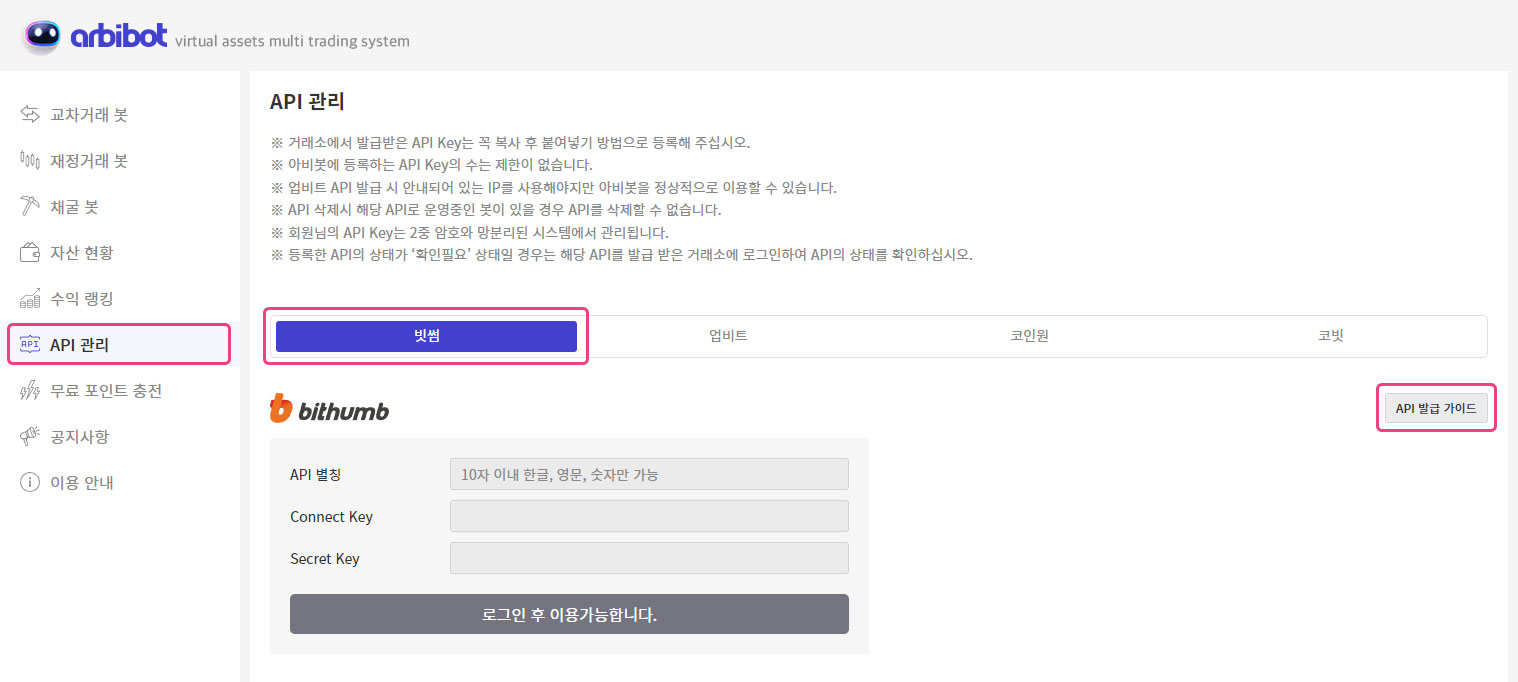The height and width of the screenshot is (682, 1518).
Task: Select the 빗썸 exchange tab
Action: [x=426, y=336]
